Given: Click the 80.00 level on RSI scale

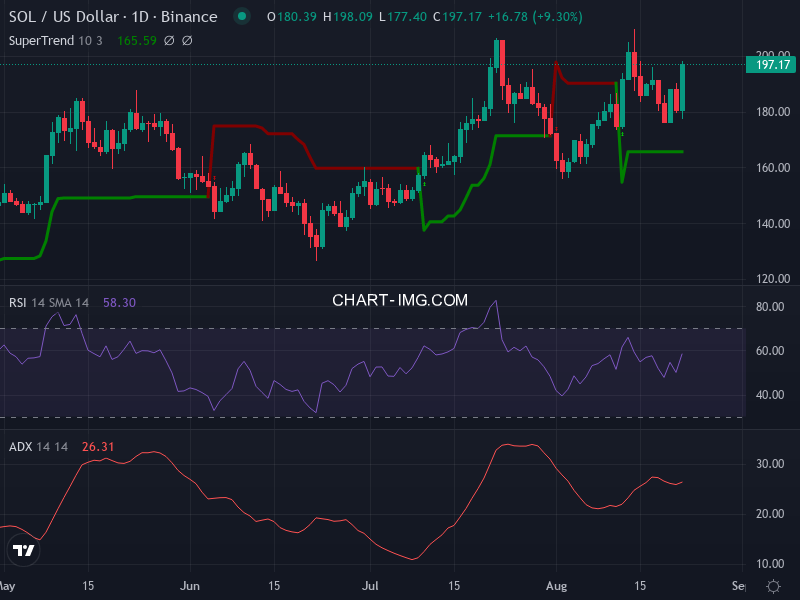Looking at the screenshot, I should 770,307.
